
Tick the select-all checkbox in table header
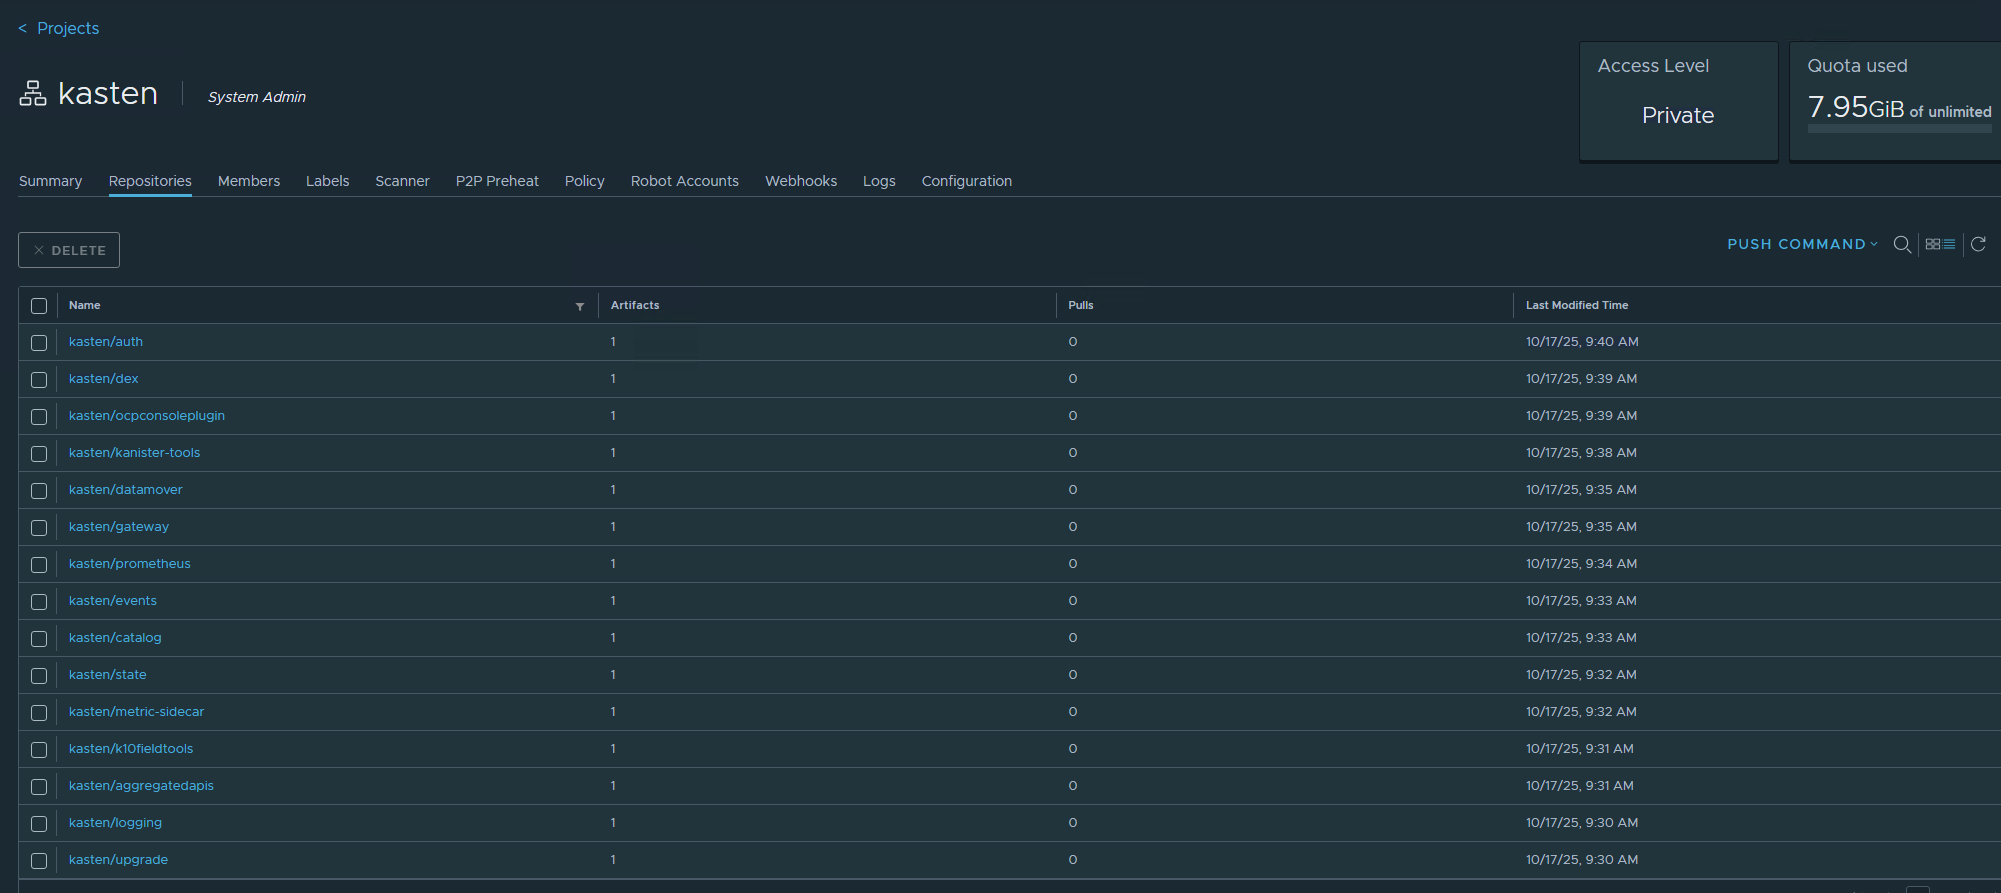(x=39, y=306)
